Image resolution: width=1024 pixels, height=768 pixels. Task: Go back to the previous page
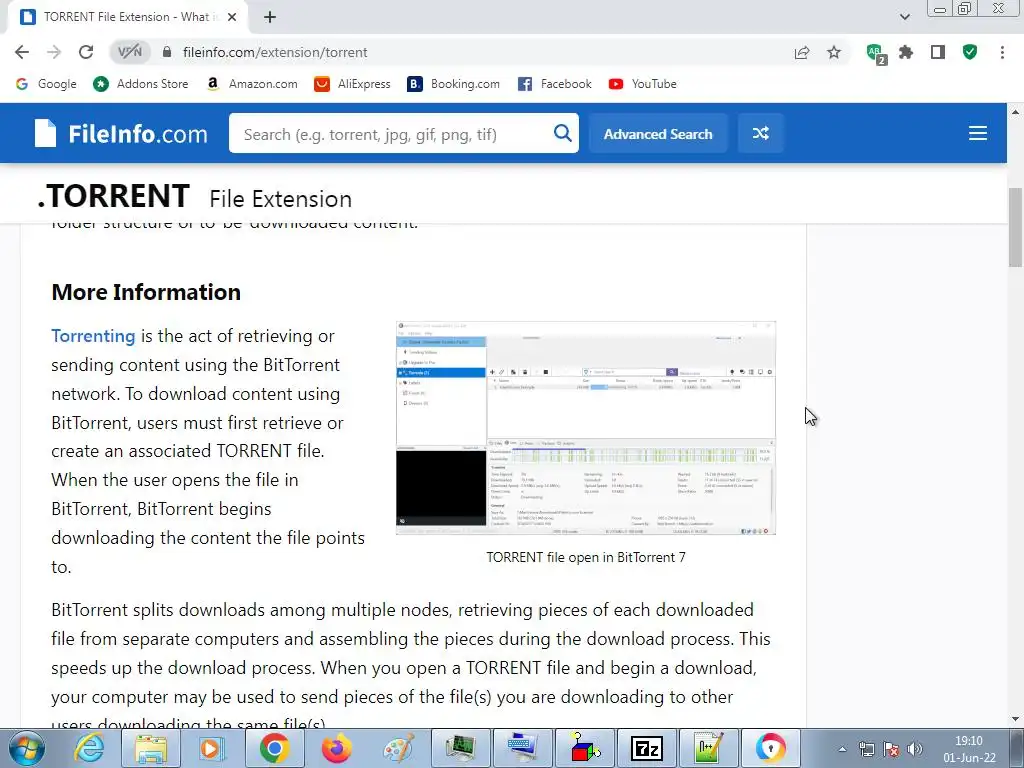click(x=22, y=52)
